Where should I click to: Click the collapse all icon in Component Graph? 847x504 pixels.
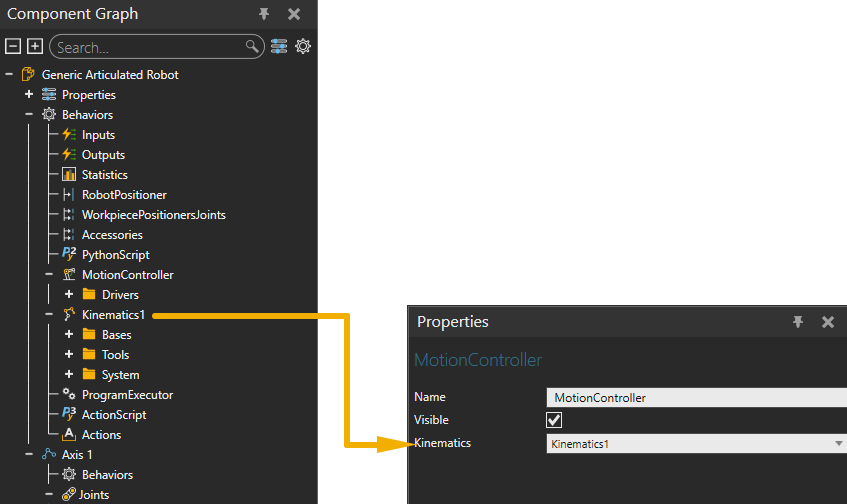[13, 47]
